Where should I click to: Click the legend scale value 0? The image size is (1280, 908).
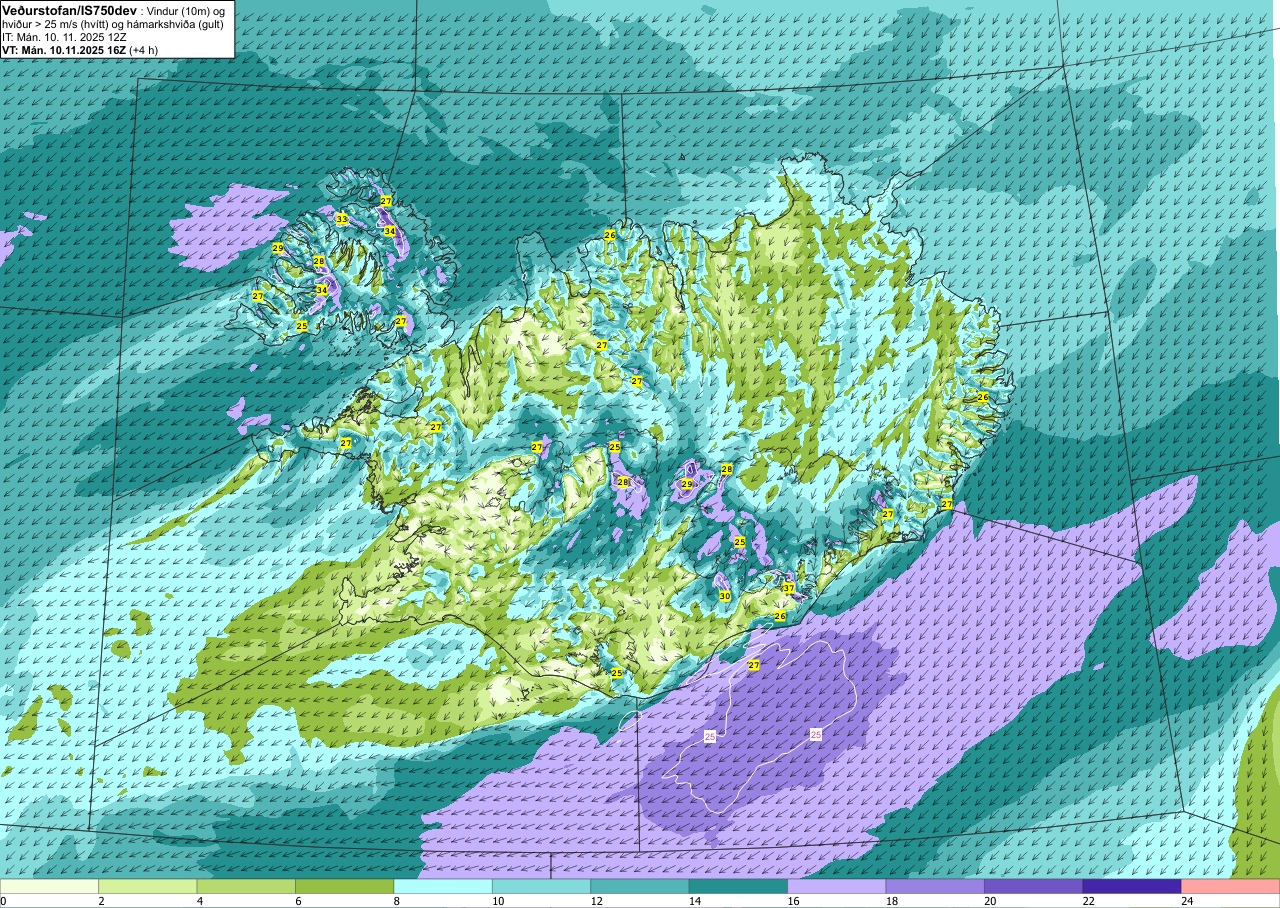[x=4, y=901]
